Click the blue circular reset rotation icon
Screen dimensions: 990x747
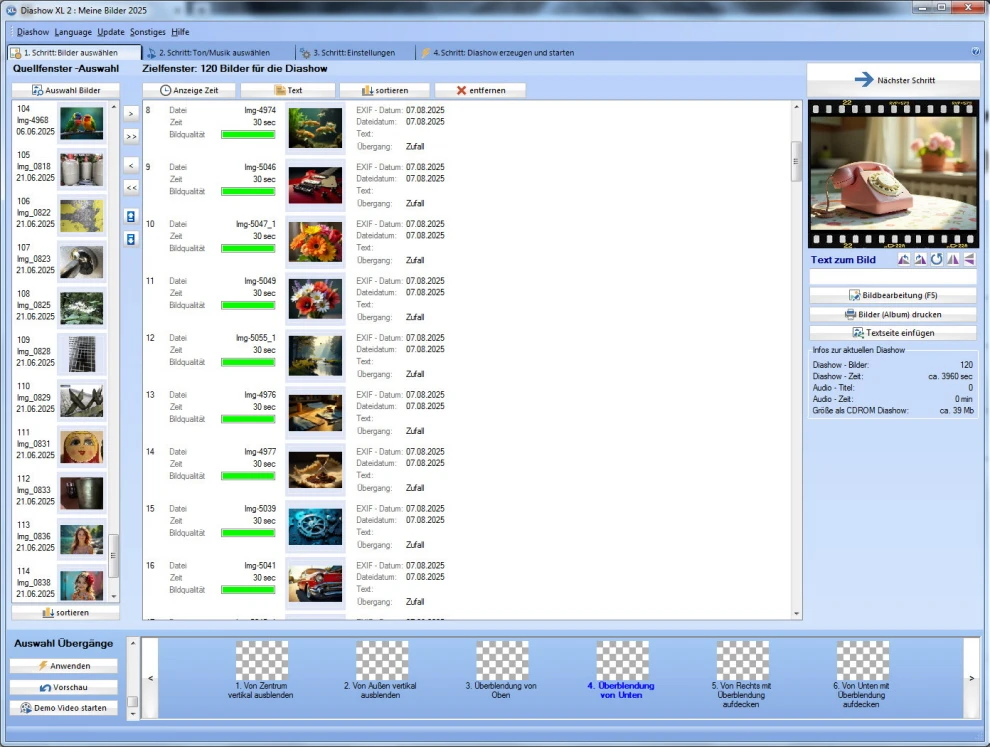[936, 260]
